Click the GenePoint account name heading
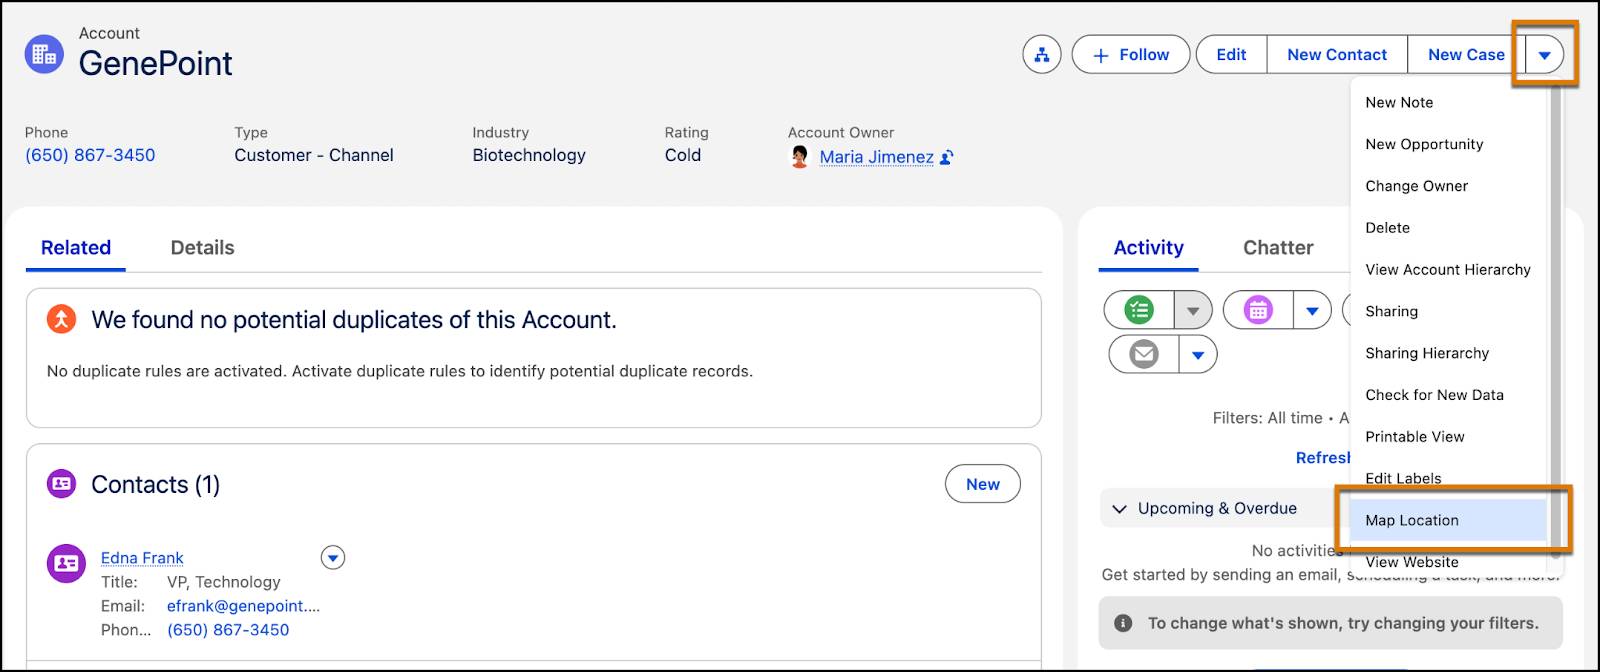Viewport: 1600px width, 672px height. click(x=156, y=64)
